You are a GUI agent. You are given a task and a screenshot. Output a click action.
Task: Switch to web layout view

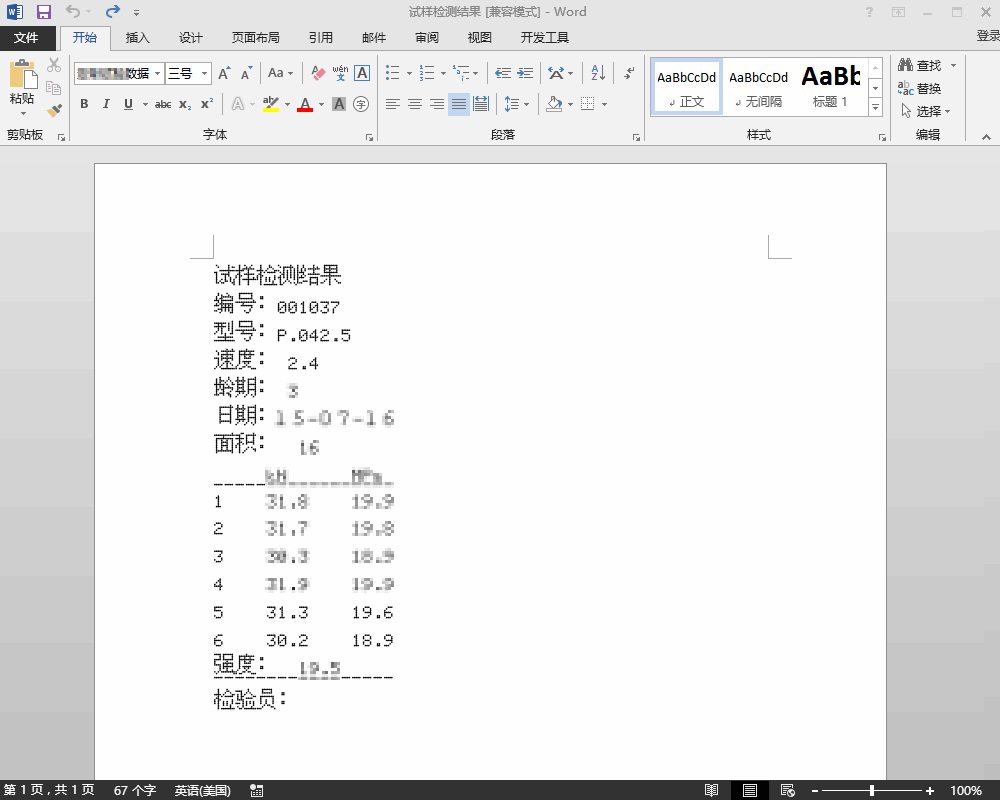click(788, 790)
